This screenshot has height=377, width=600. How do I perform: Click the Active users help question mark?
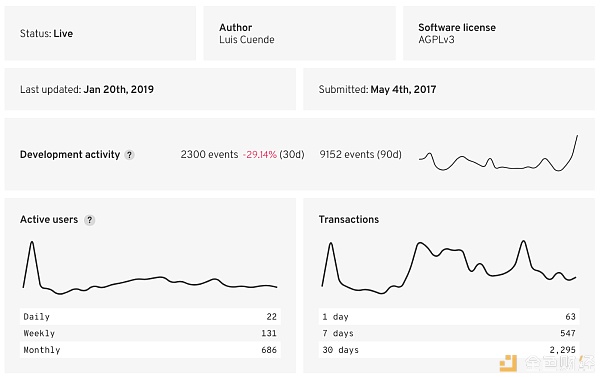pyautogui.click(x=90, y=220)
